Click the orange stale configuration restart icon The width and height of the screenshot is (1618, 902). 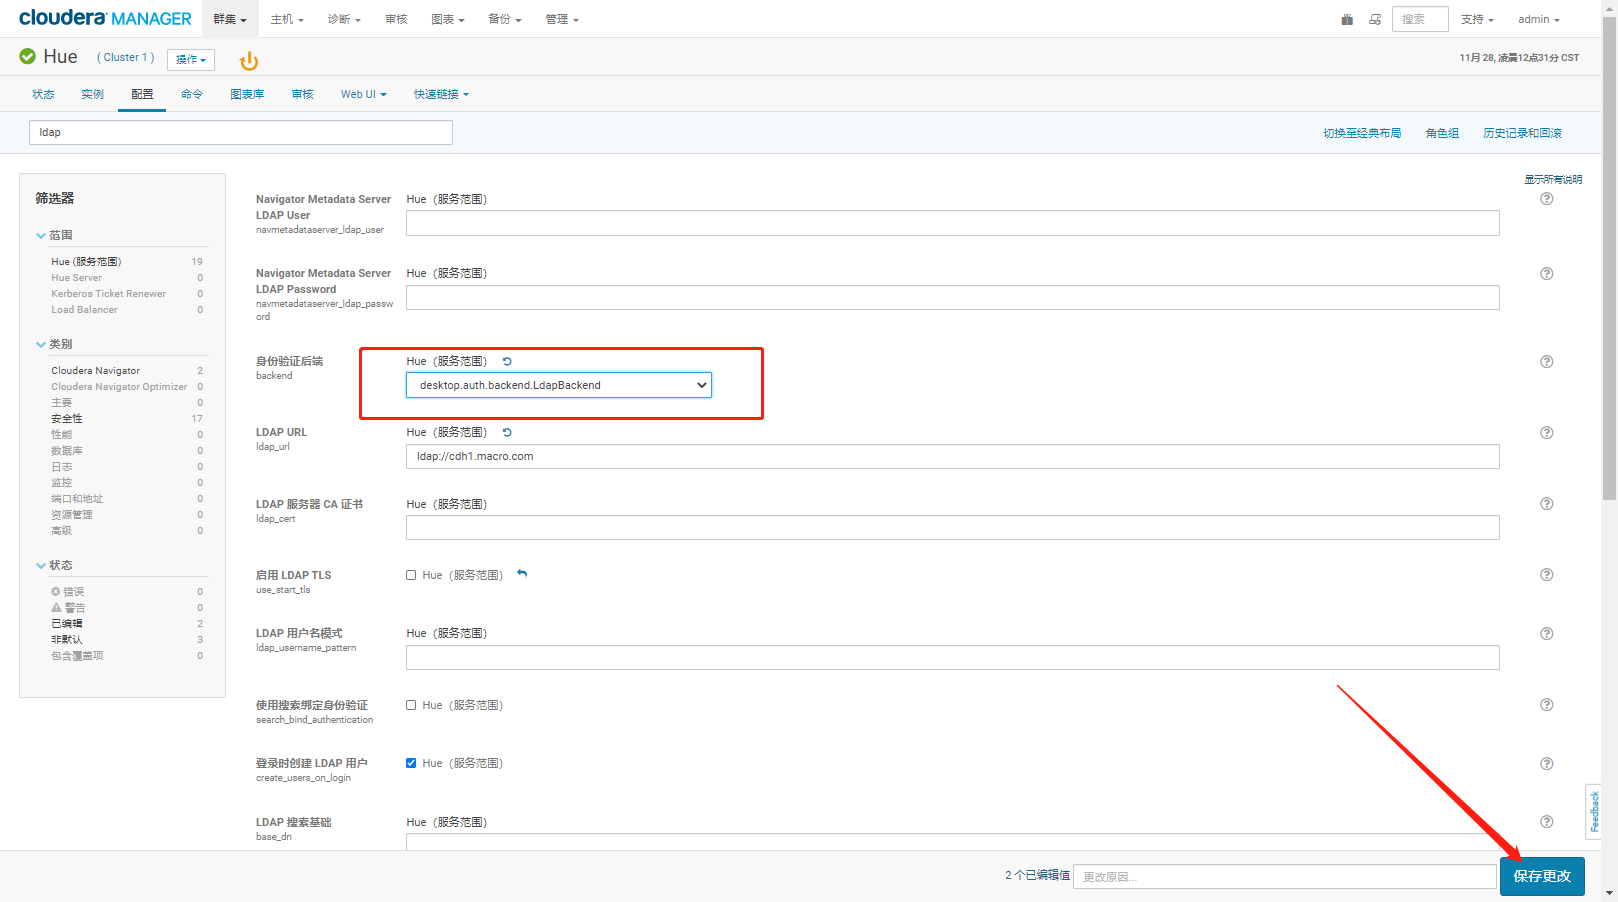click(x=249, y=61)
